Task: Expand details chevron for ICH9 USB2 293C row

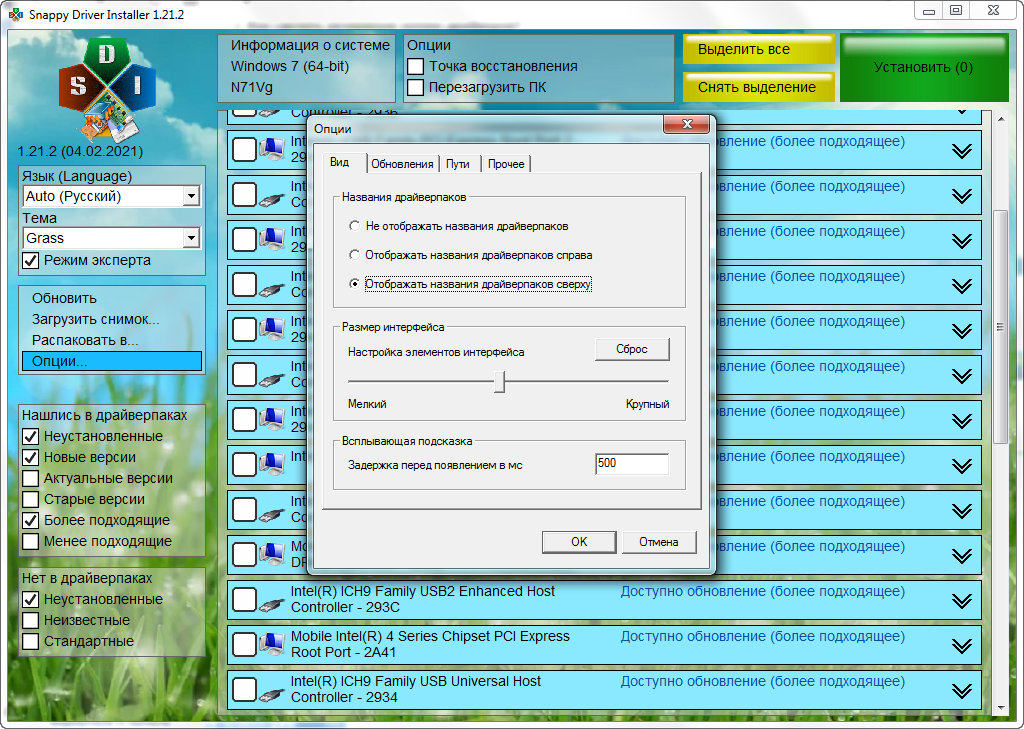Action: (962, 601)
